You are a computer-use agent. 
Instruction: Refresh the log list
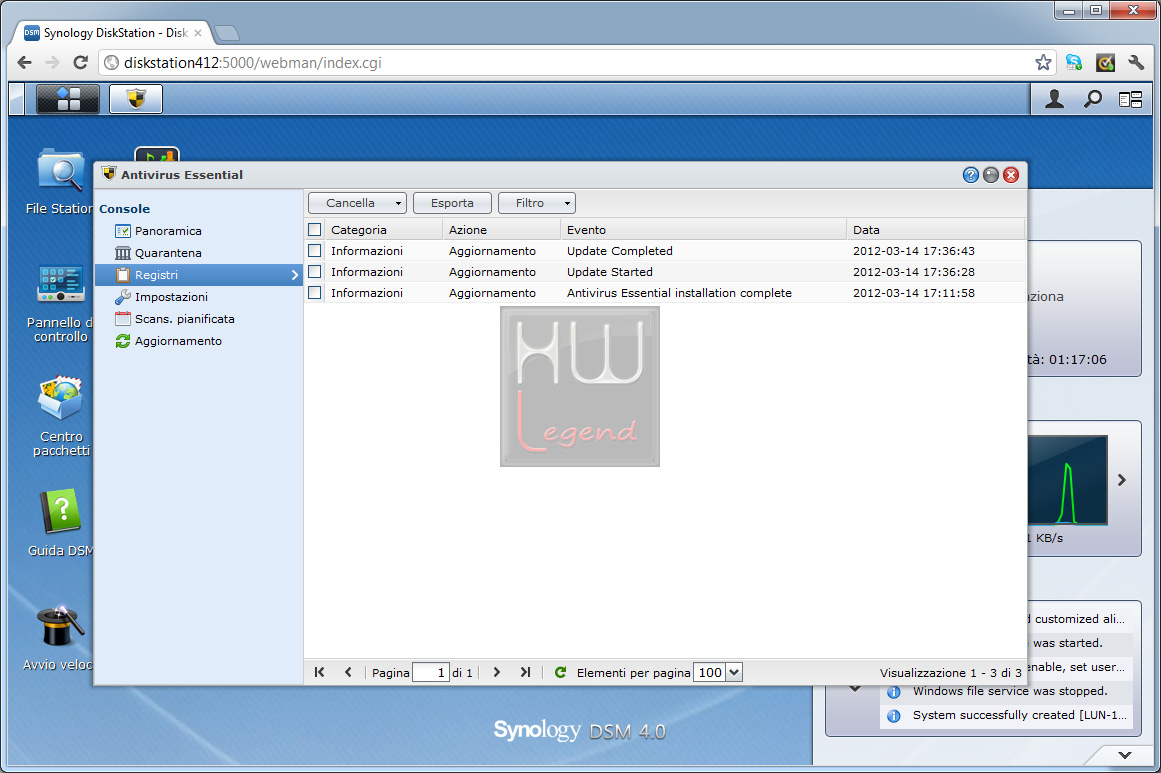[561, 672]
